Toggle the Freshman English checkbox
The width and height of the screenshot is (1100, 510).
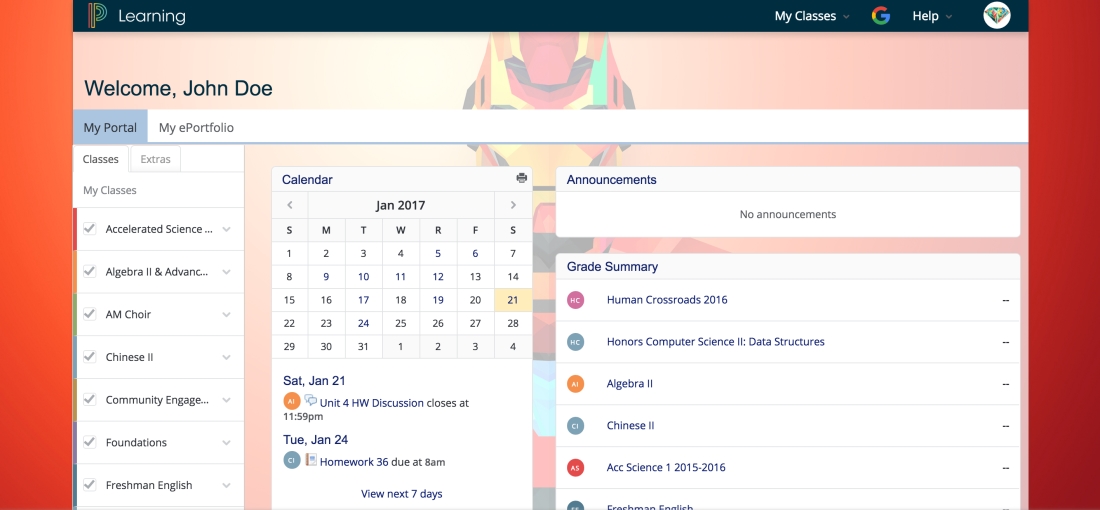90,485
